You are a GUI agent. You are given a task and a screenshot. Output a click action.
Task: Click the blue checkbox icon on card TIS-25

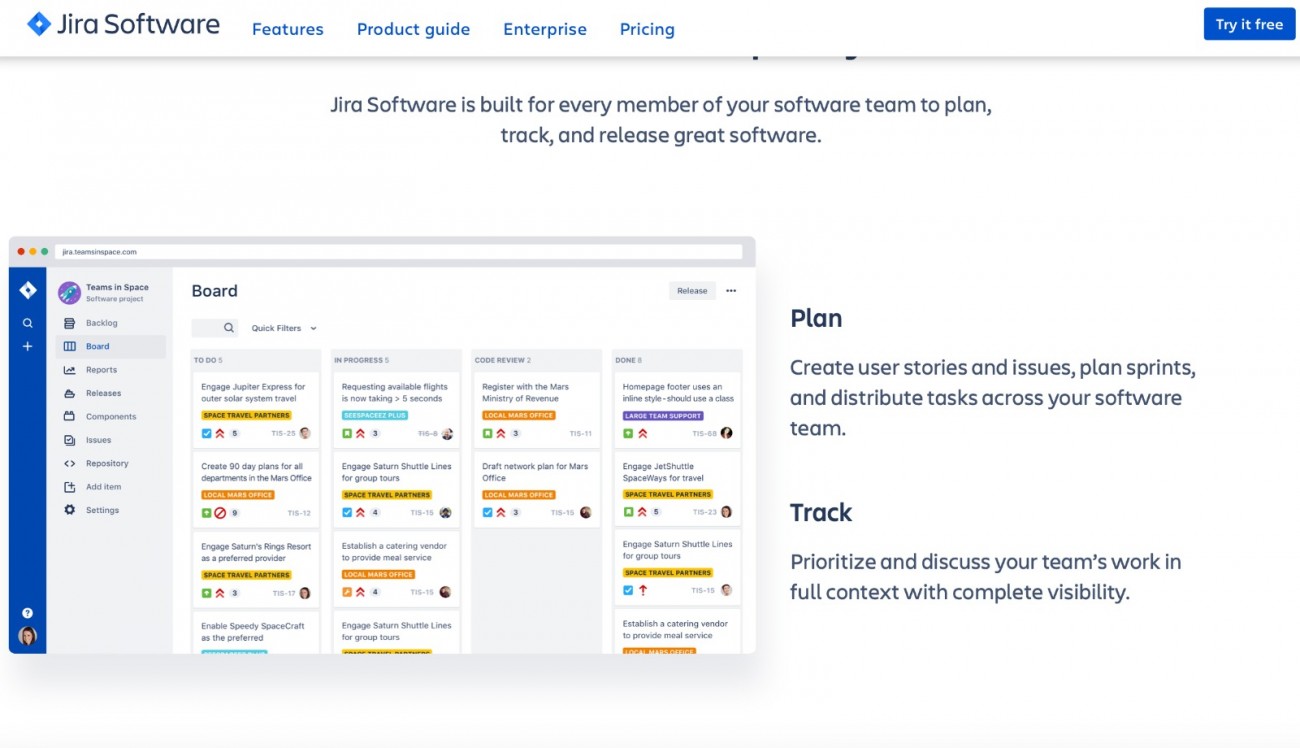pos(207,433)
